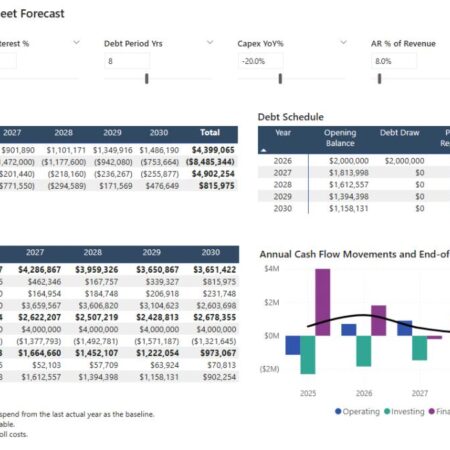Click the bold 2027 value $4,286,867
The width and height of the screenshot is (450, 450).
39,270
